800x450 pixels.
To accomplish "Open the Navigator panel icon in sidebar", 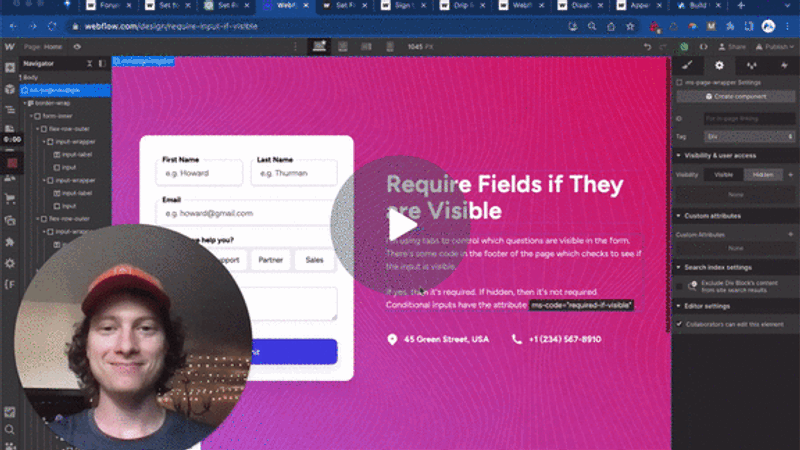I will coord(10,110).
